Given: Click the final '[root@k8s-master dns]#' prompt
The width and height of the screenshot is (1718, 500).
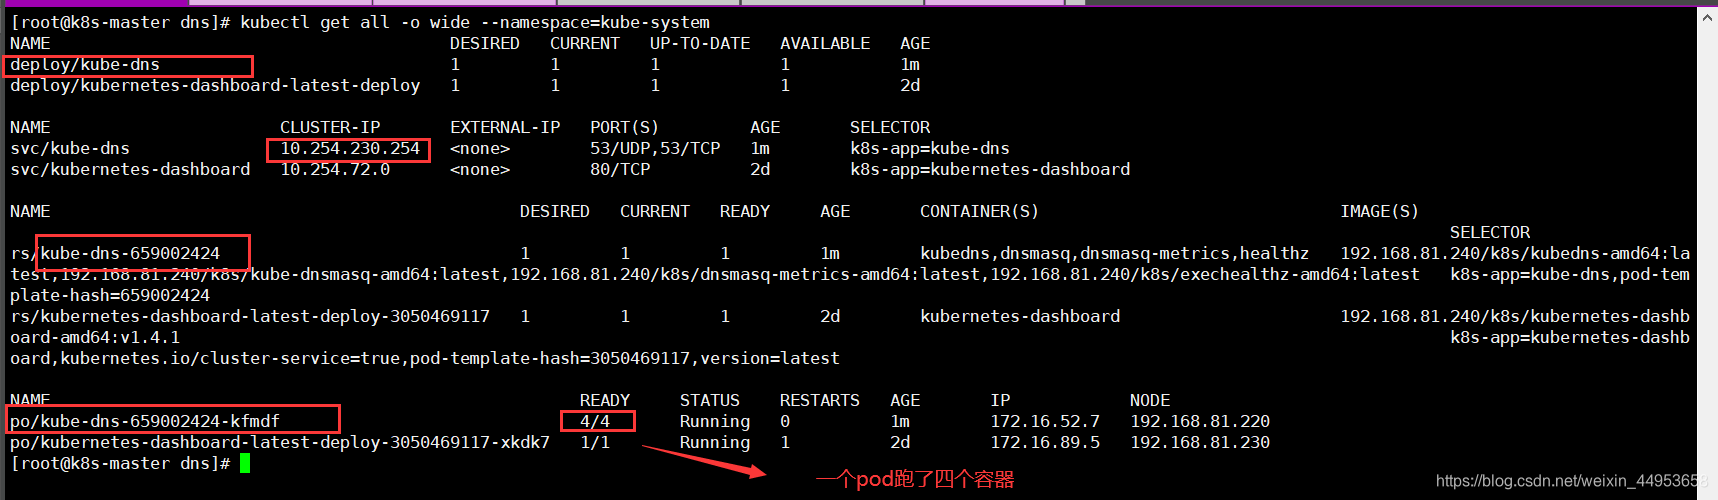Looking at the screenshot, I should (120, 463).
